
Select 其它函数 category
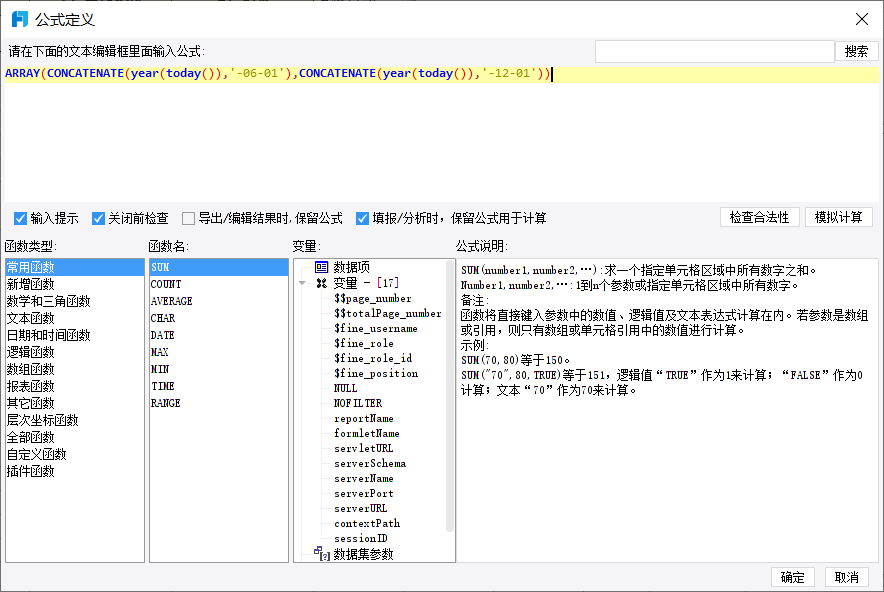pyautogui.click(x=74, y=403)
